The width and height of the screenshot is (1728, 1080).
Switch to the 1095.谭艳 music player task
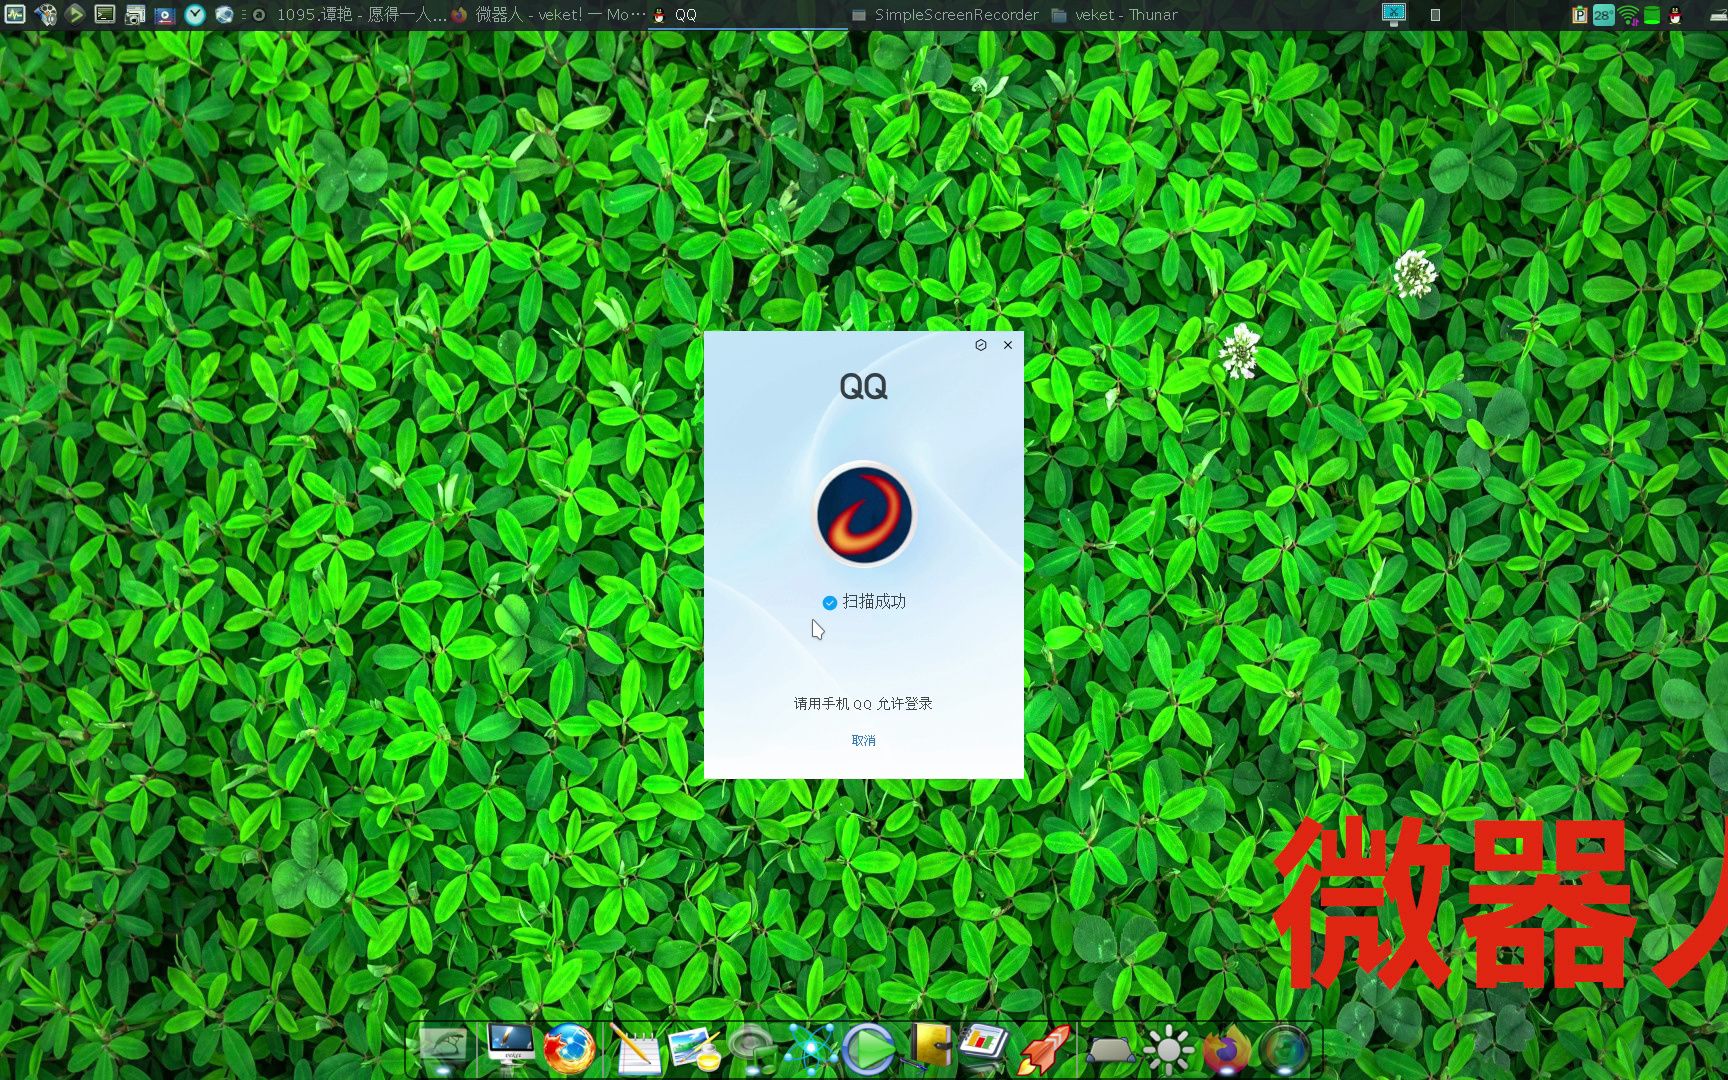coord(349,14)
